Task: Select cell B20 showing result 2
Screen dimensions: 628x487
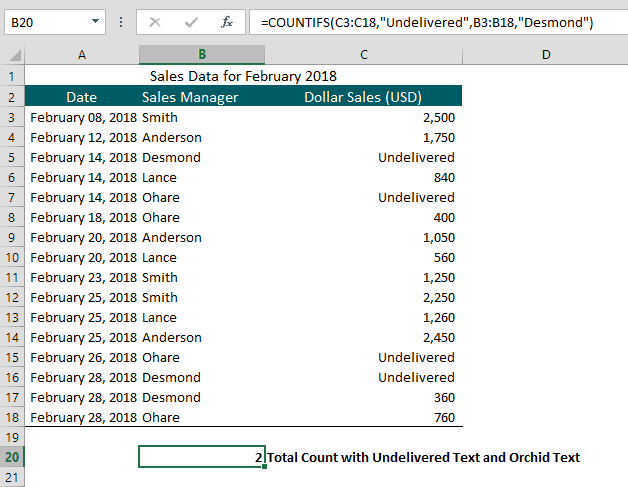Action: tap(202, 457)
